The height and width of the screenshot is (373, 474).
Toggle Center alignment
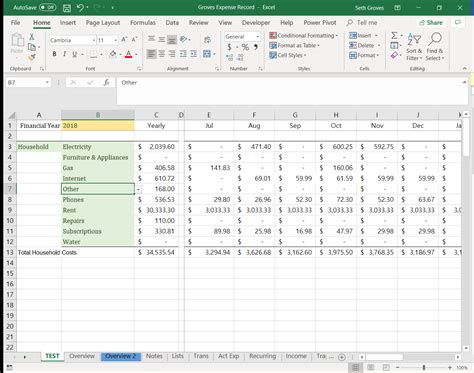pyautogui.click(x=162, y=54)
